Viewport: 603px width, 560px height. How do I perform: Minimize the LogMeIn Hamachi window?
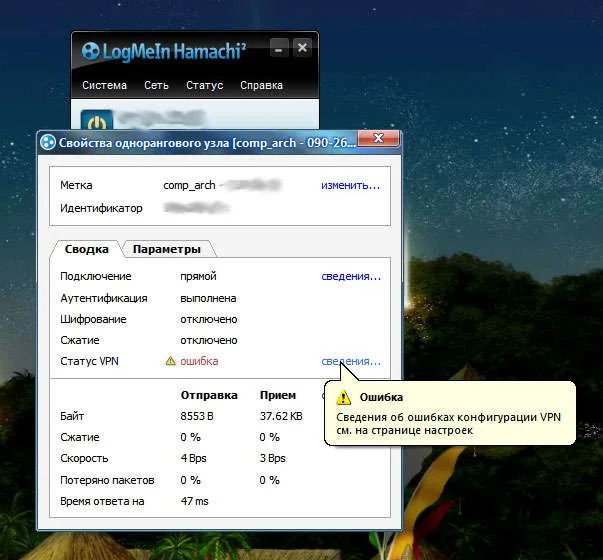(279, 48)
